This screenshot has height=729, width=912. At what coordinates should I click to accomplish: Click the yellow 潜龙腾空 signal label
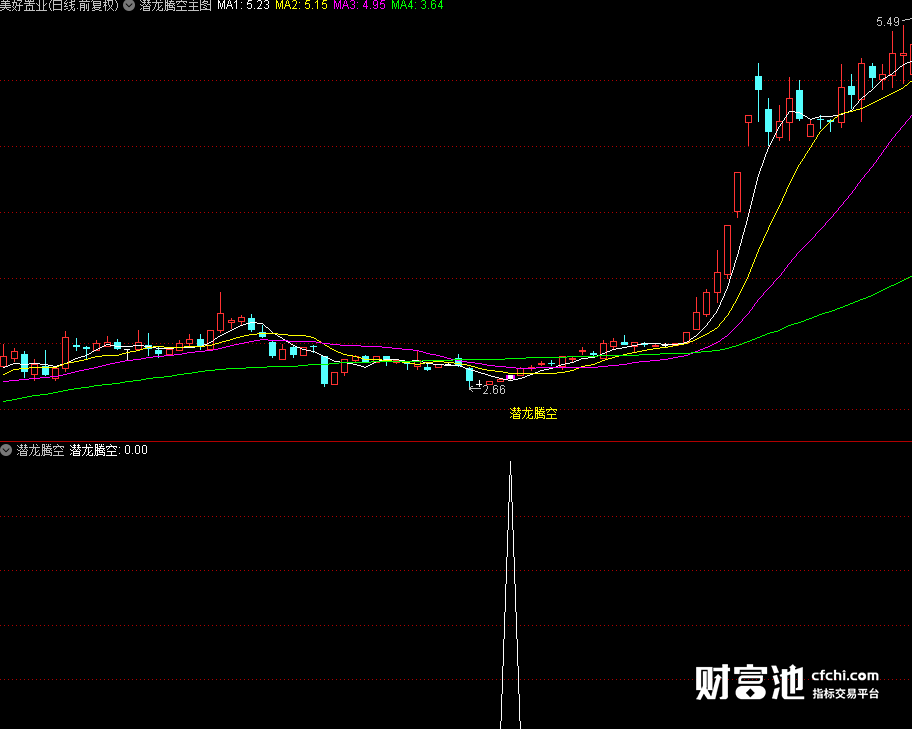click(533, 413)
